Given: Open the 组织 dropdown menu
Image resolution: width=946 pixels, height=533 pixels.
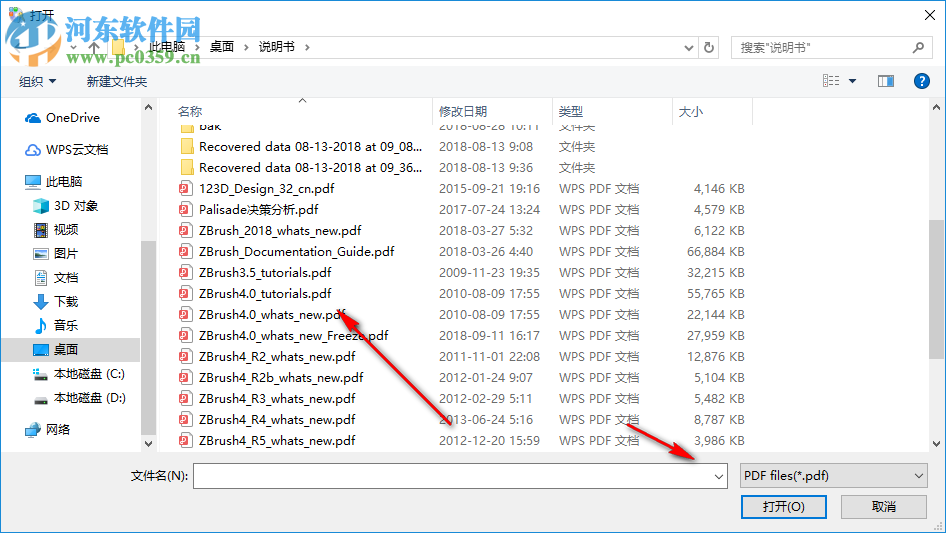Looking at the screenshot, I should pos(37,81).
